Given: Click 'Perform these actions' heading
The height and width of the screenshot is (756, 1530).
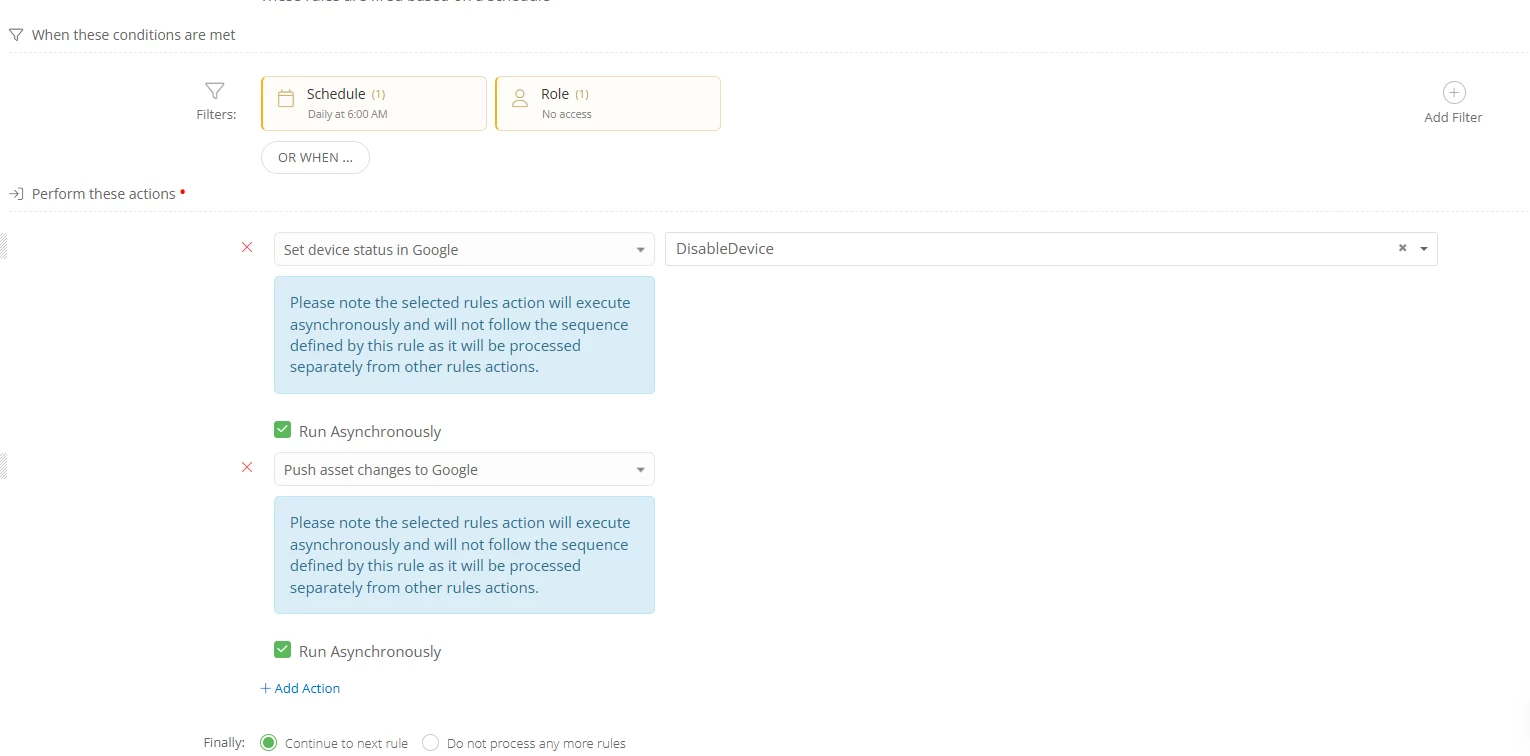Looking at the screenshot, I should (x=104, y=194).
